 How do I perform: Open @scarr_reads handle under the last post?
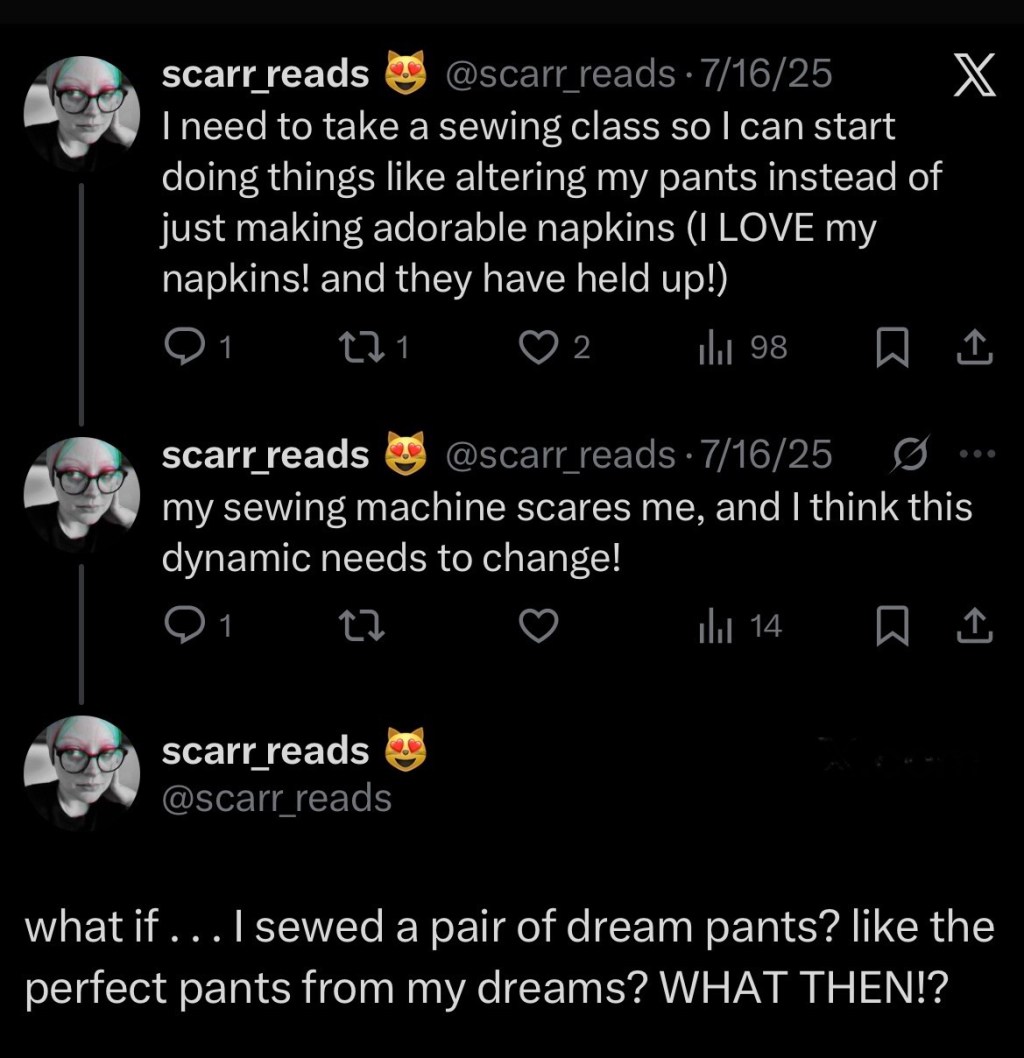276,798
